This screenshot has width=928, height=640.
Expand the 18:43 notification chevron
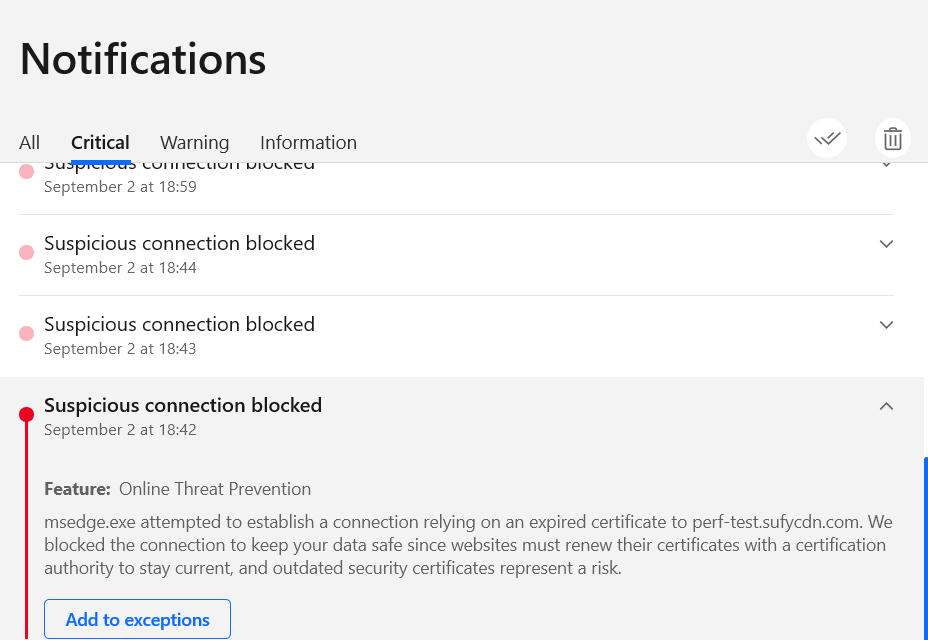[886, 325]
